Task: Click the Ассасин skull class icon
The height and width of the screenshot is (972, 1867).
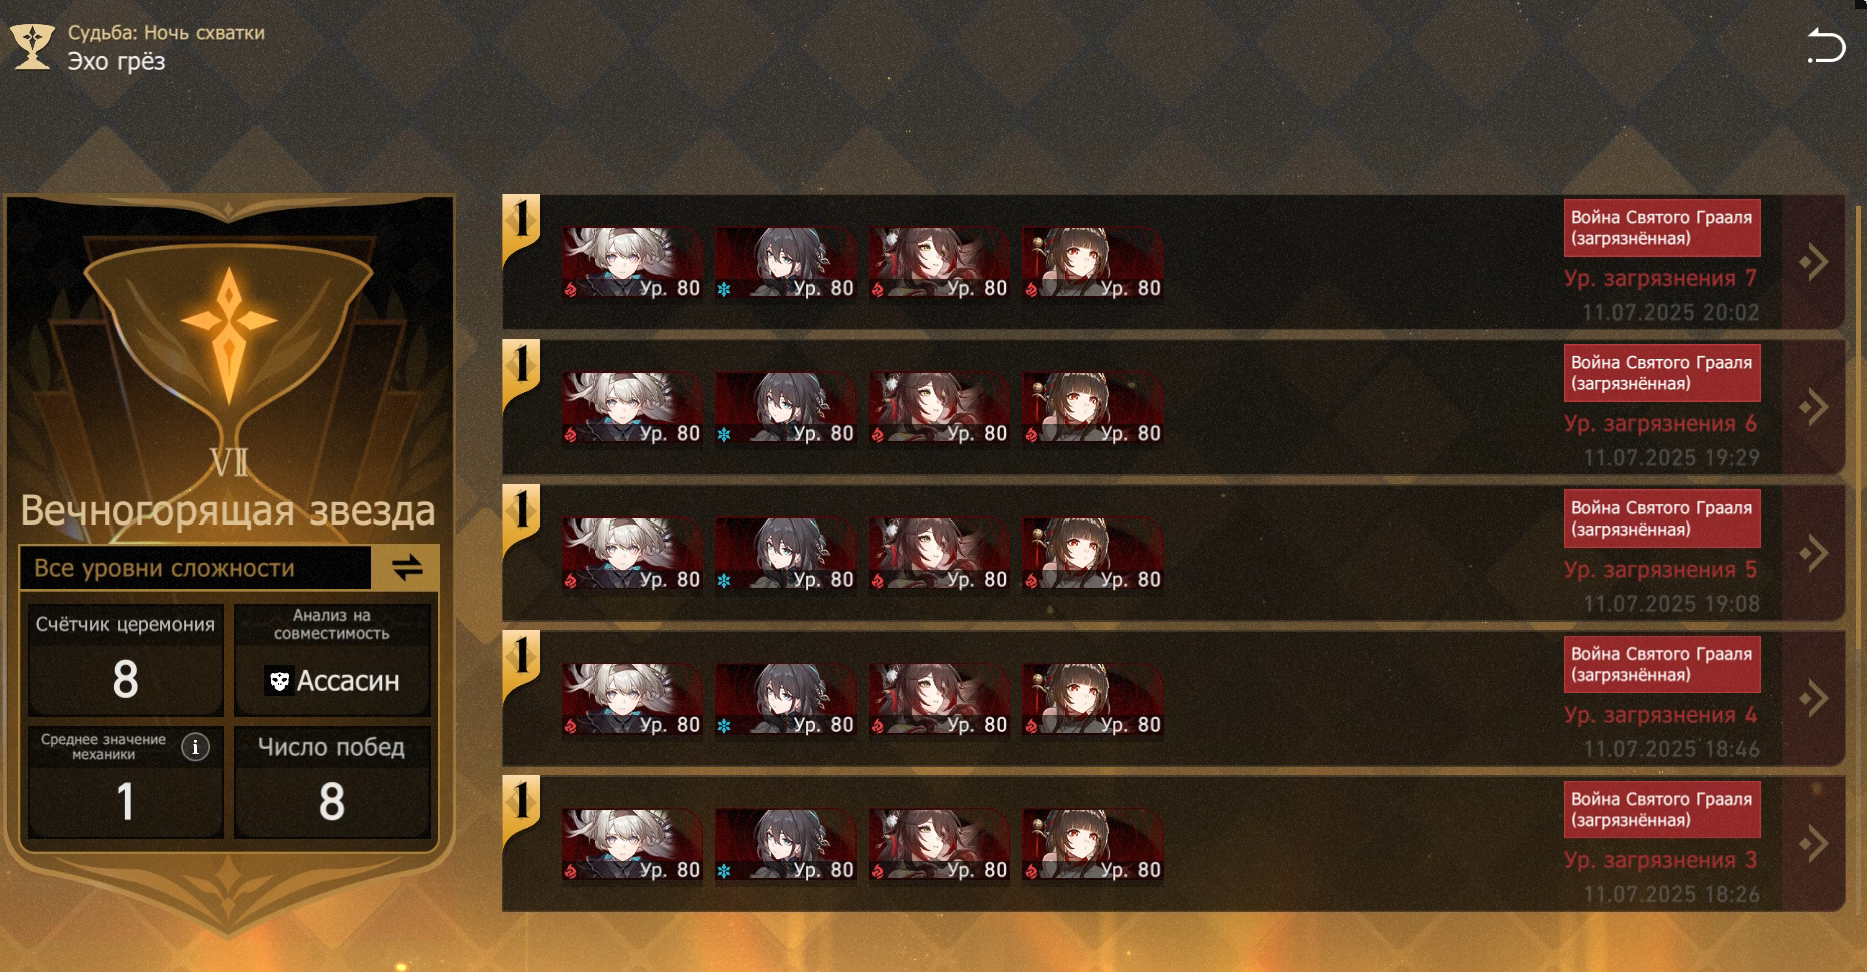Action: [x=279, y=681]
